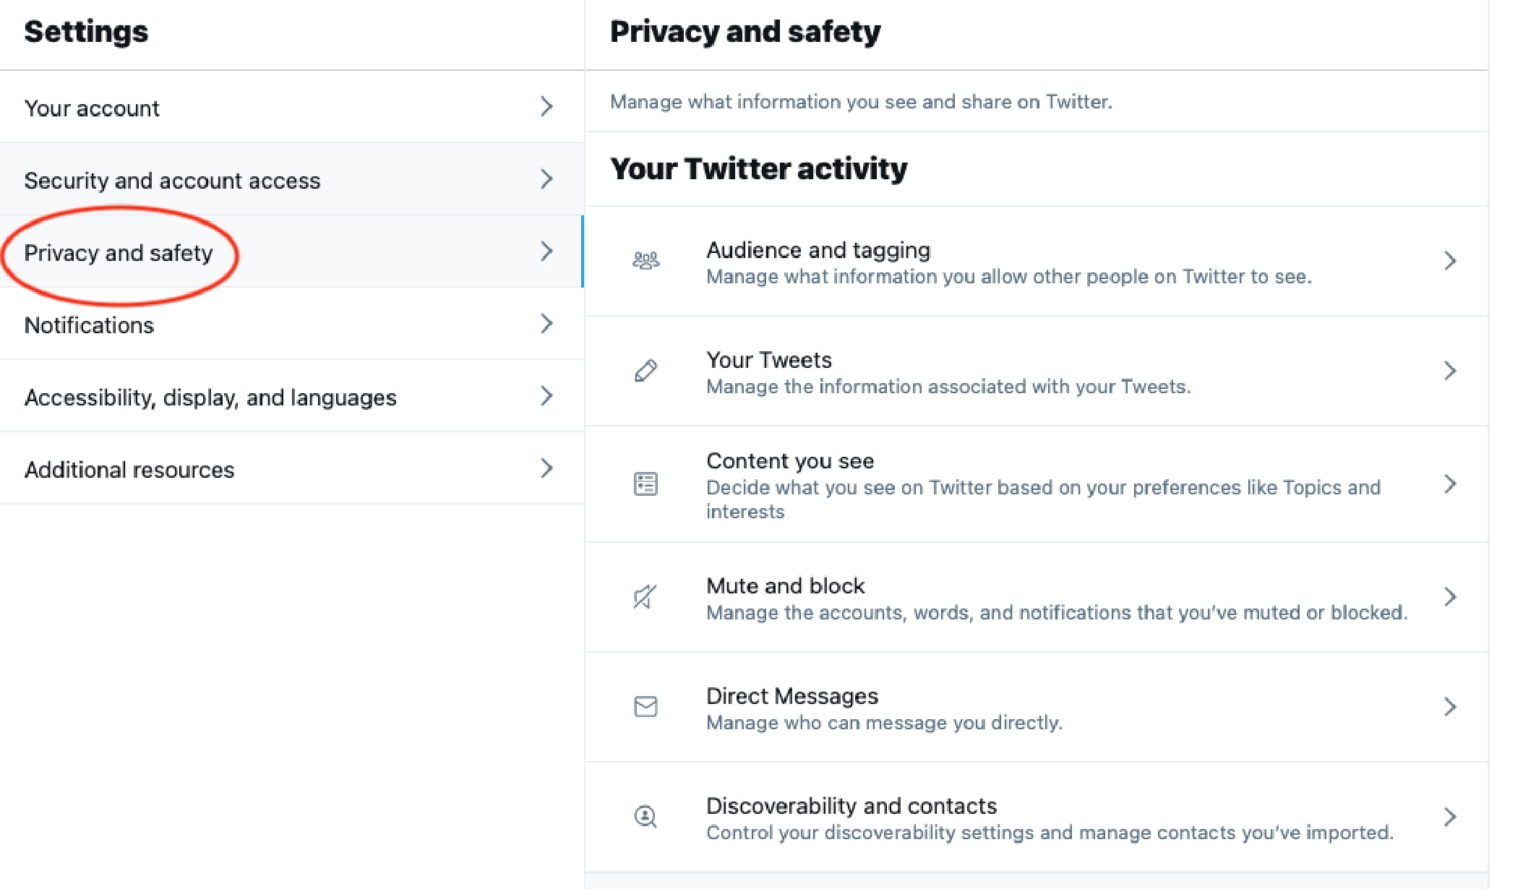Click the Mute and block speaker icon

click(645, 597)
